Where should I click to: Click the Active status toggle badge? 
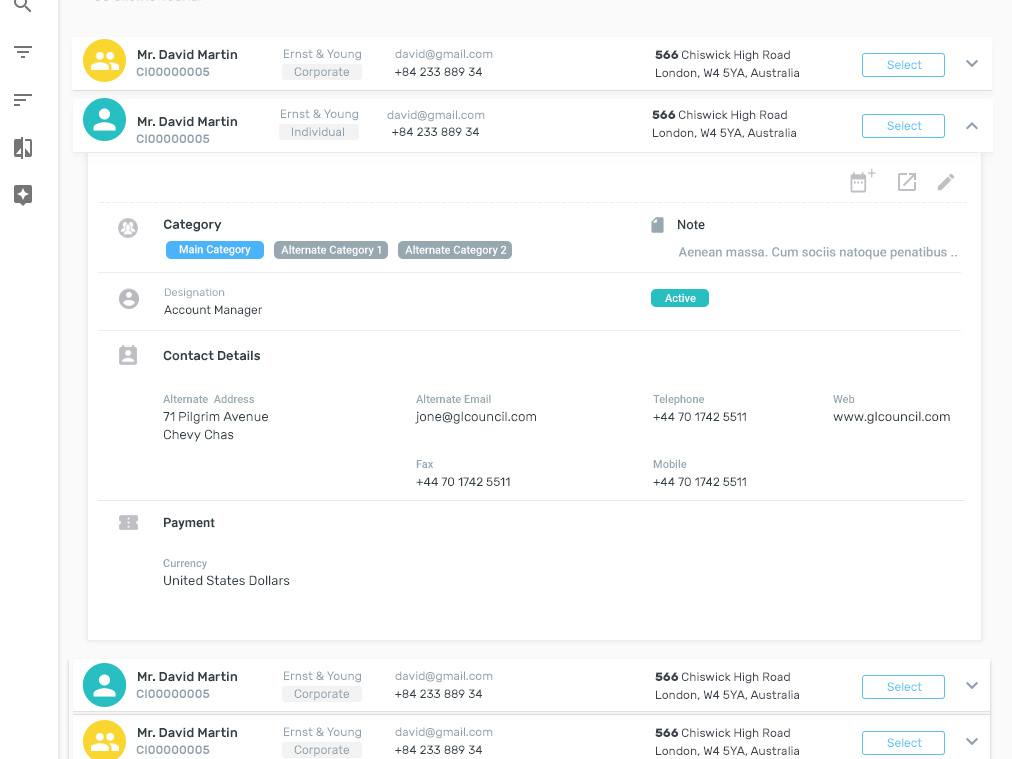click(x=679, y=298)
